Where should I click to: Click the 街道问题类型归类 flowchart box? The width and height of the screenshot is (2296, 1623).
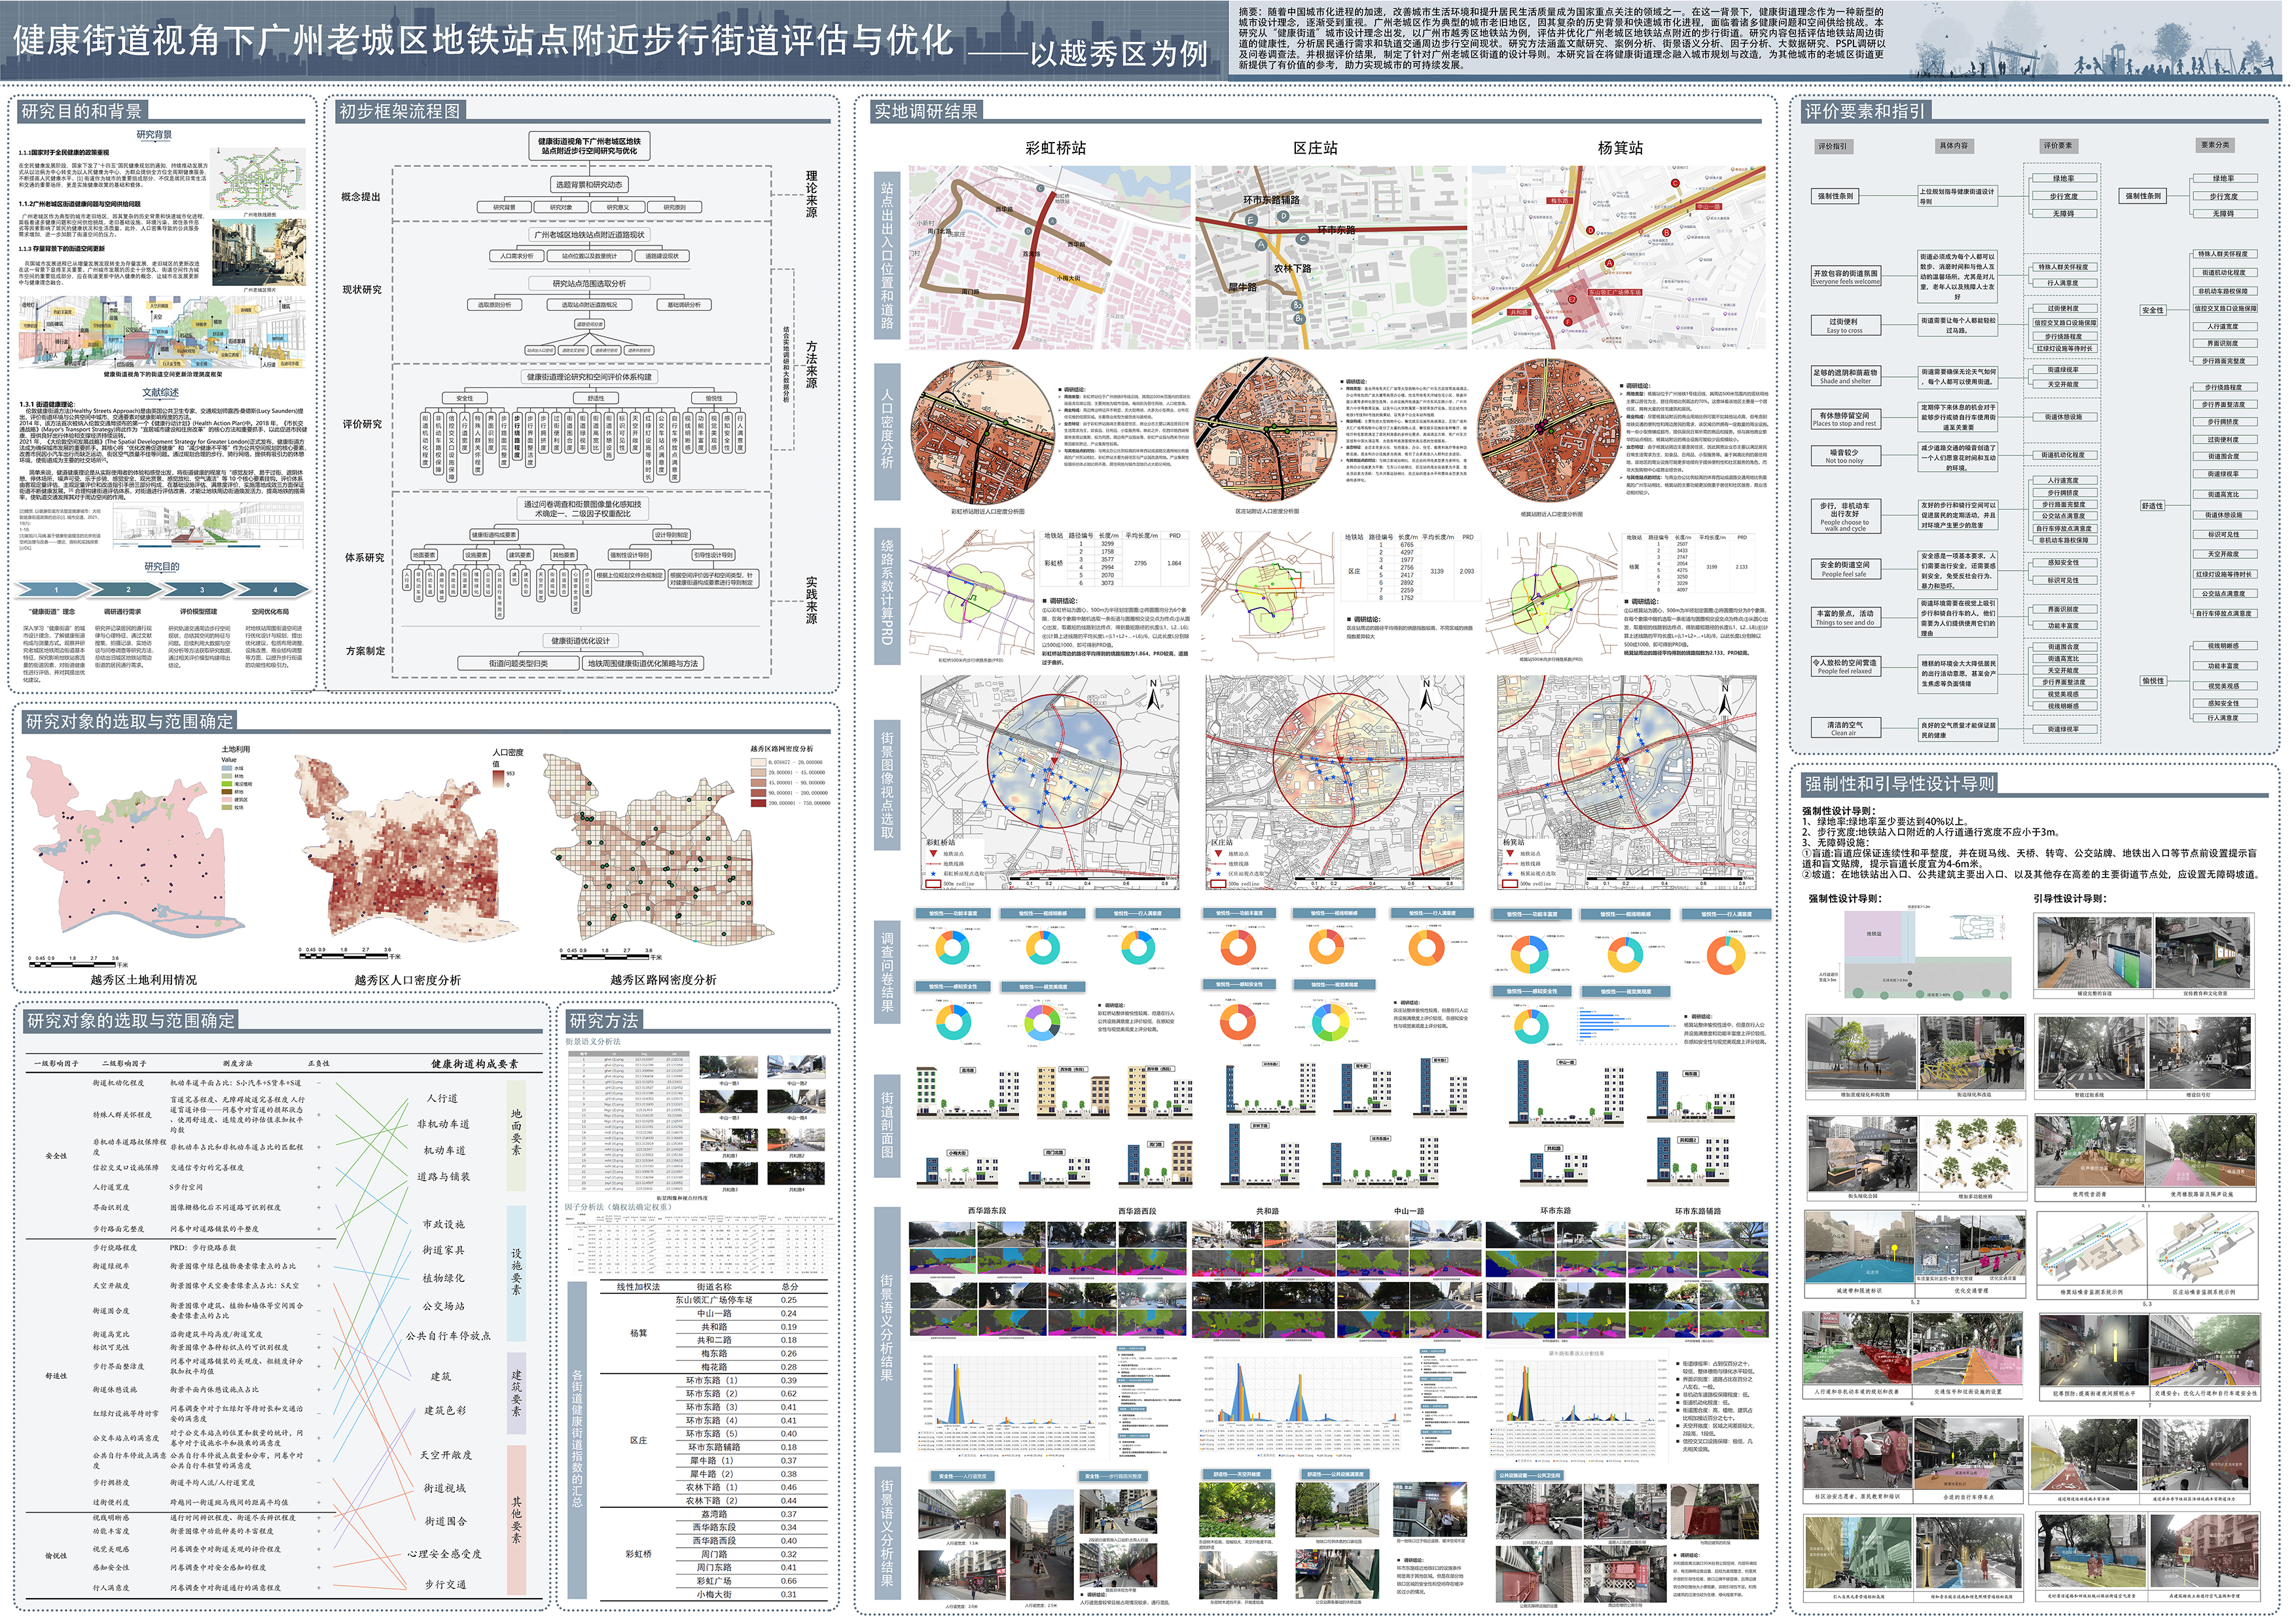point(518,663)
